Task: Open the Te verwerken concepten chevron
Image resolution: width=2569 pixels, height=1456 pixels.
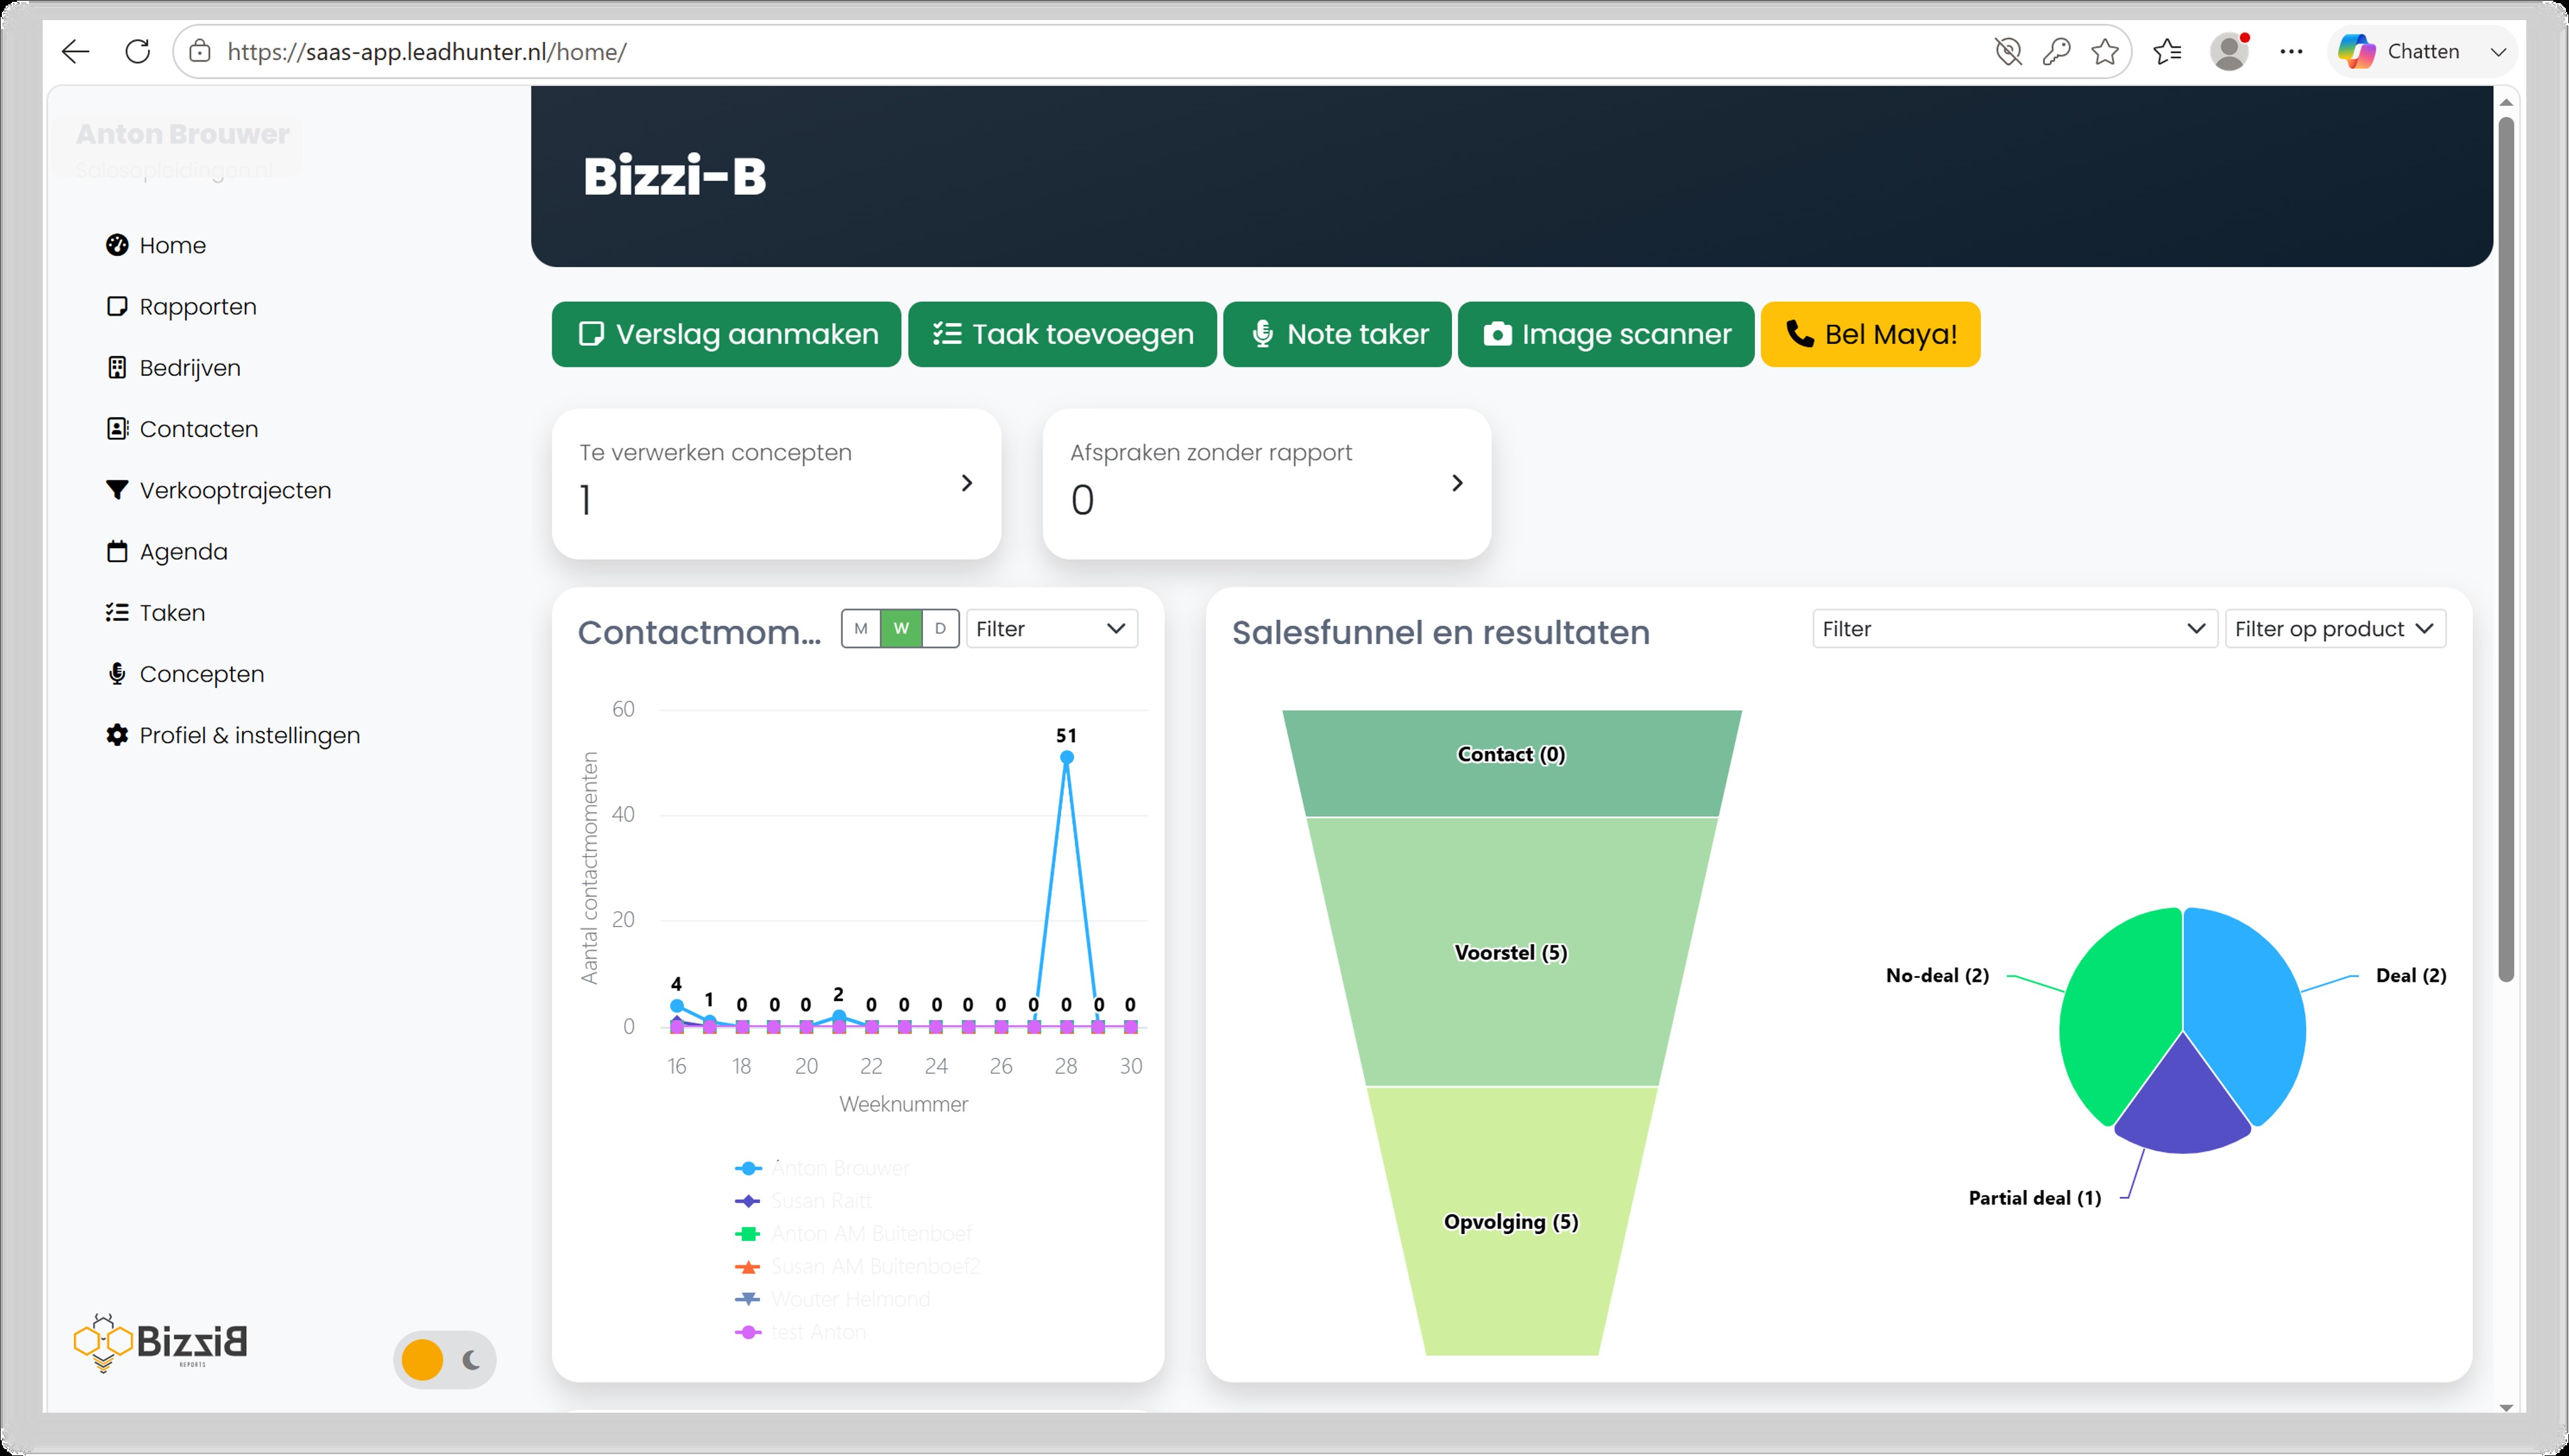Action: click(967, 483)
